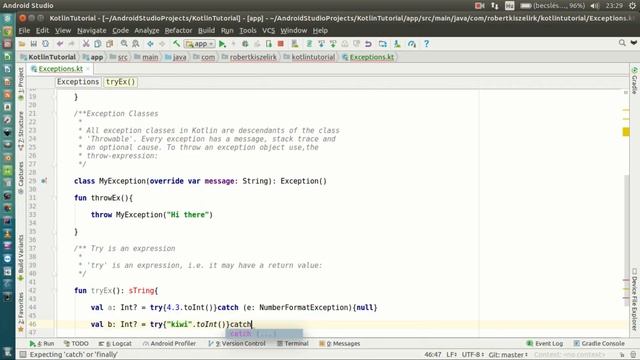Toggle the Project tool window
The image size is (640, 360).
21,84
